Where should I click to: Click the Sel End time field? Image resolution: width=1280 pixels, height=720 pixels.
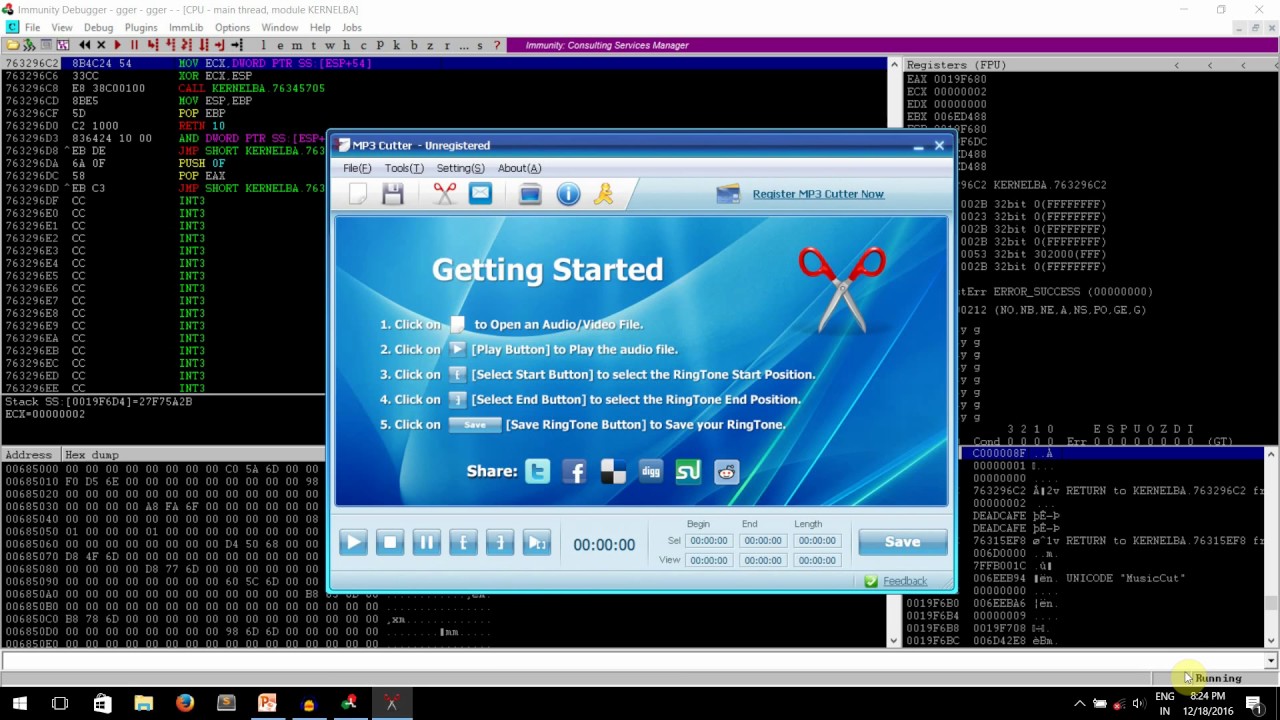pos(762,541)
